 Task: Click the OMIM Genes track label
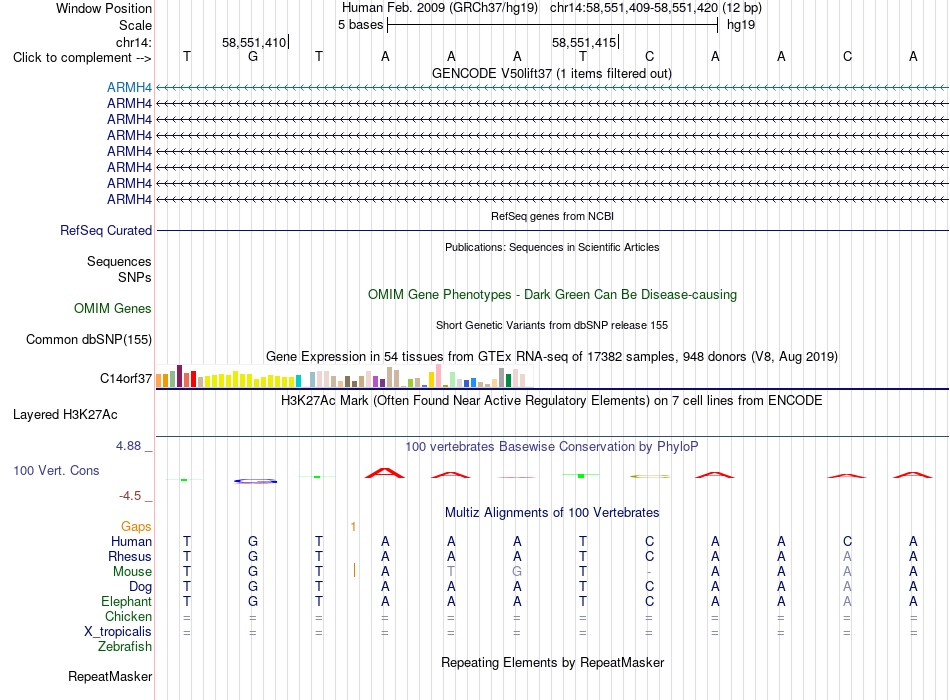coord(113,308)
